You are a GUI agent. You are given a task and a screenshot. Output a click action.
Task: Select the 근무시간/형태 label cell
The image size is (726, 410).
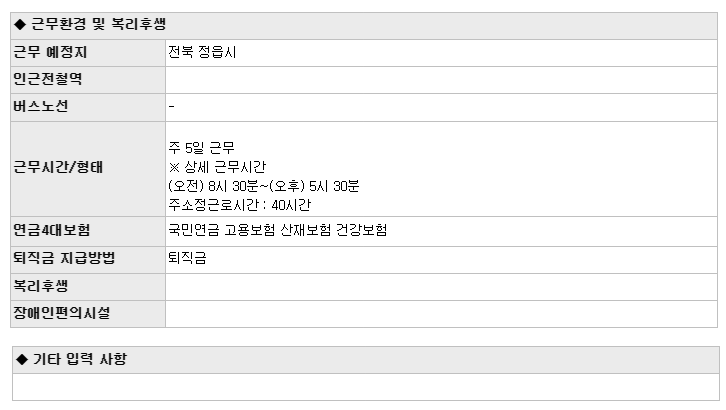click(x=88, y=169)
